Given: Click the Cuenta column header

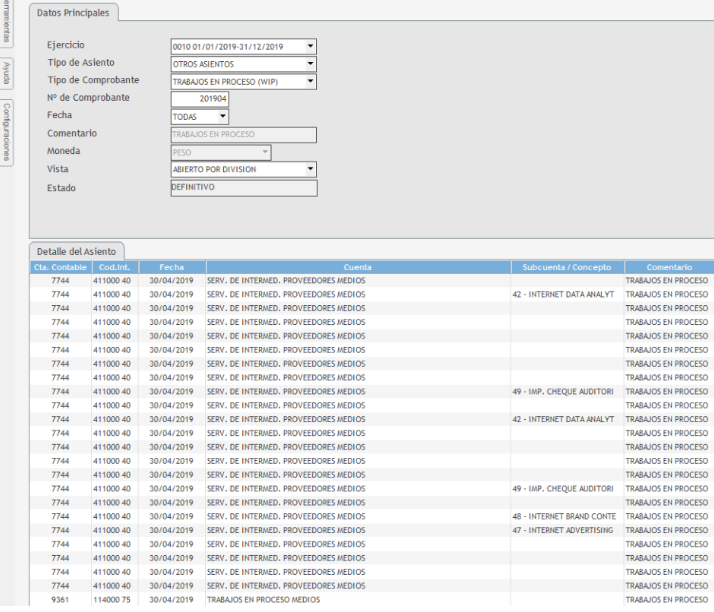Looking at the screenshot, I should pyautogui.click(x=357, y=268).
